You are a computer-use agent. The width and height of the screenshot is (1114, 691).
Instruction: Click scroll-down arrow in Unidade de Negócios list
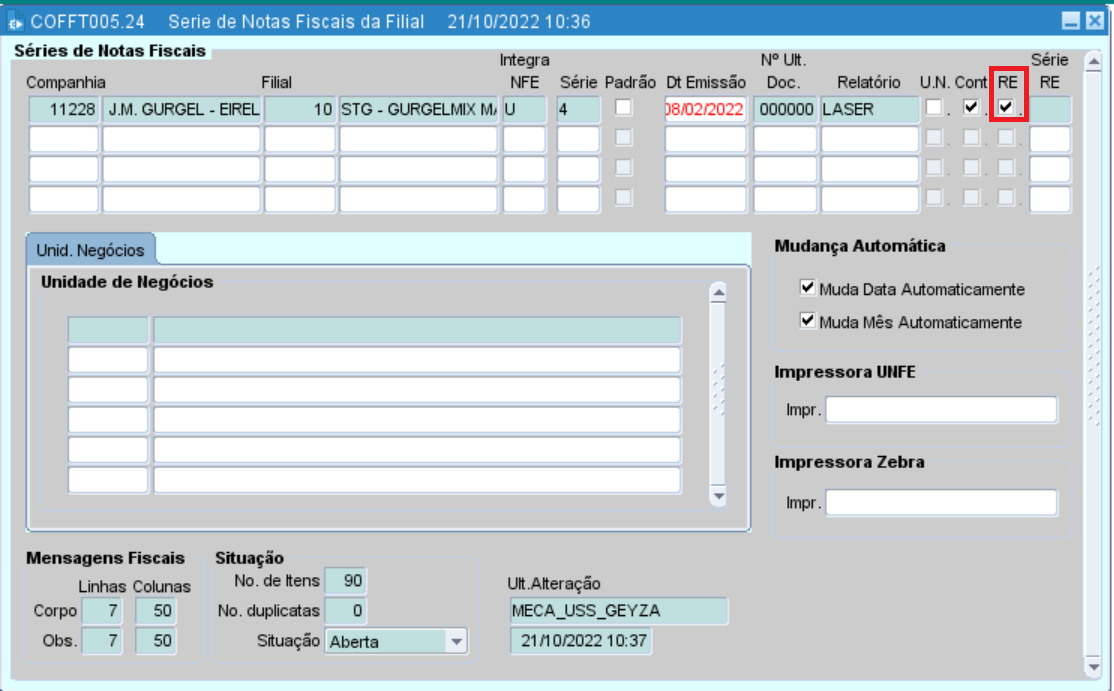click(718, 496)
